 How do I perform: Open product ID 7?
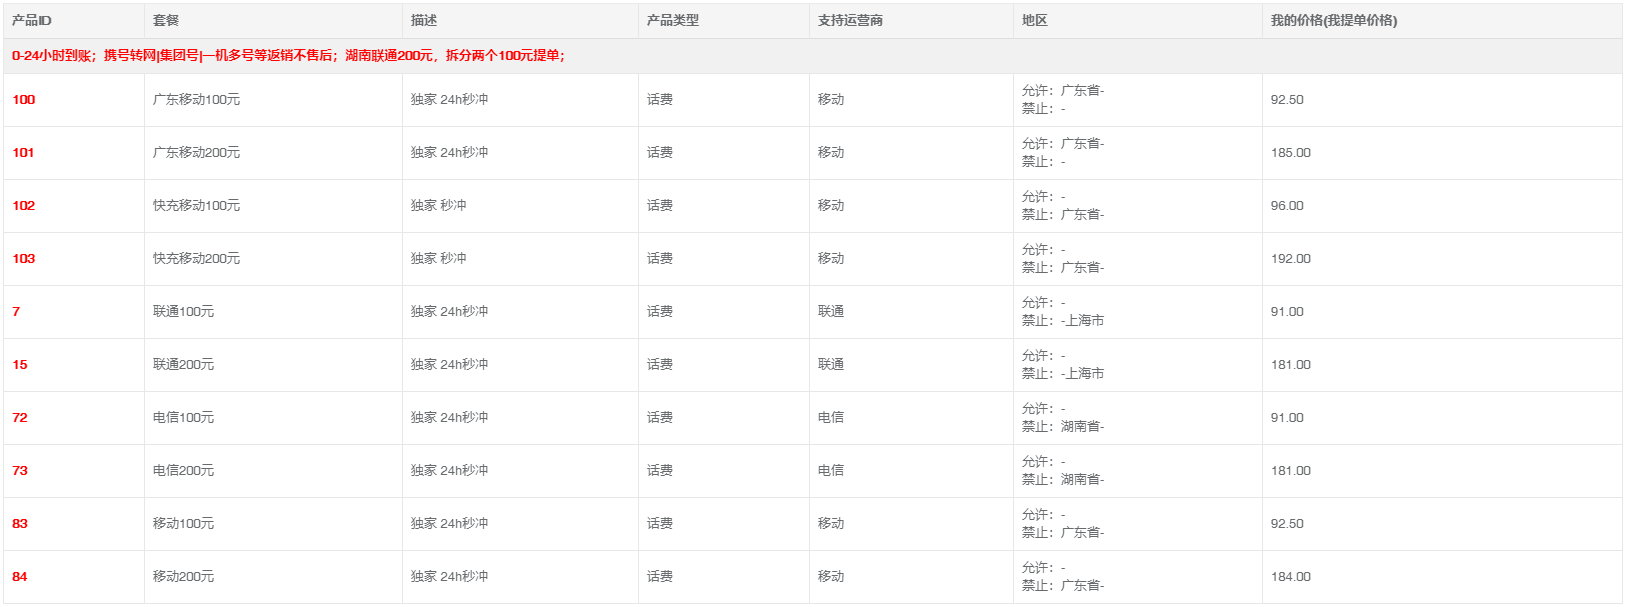16,312
